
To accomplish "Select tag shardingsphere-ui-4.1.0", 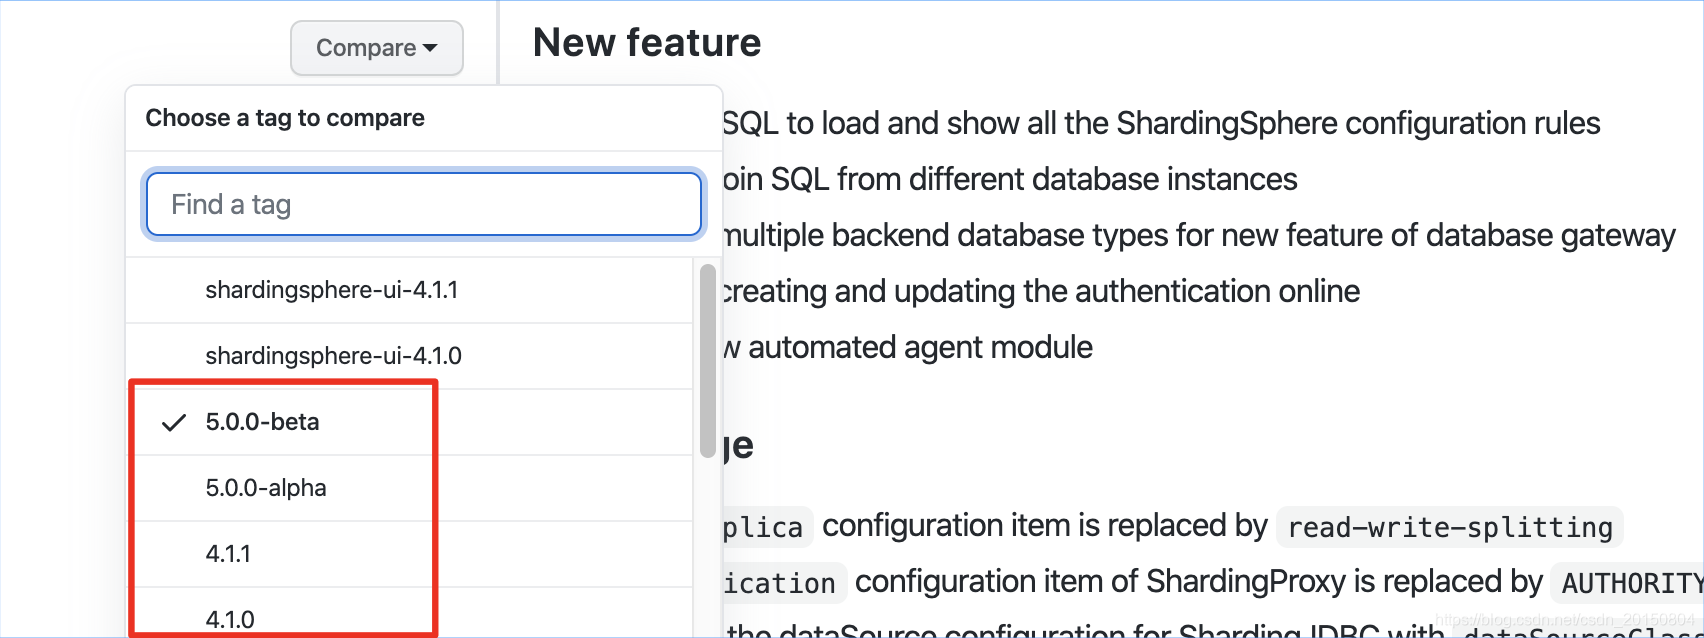I will (333, 356).
